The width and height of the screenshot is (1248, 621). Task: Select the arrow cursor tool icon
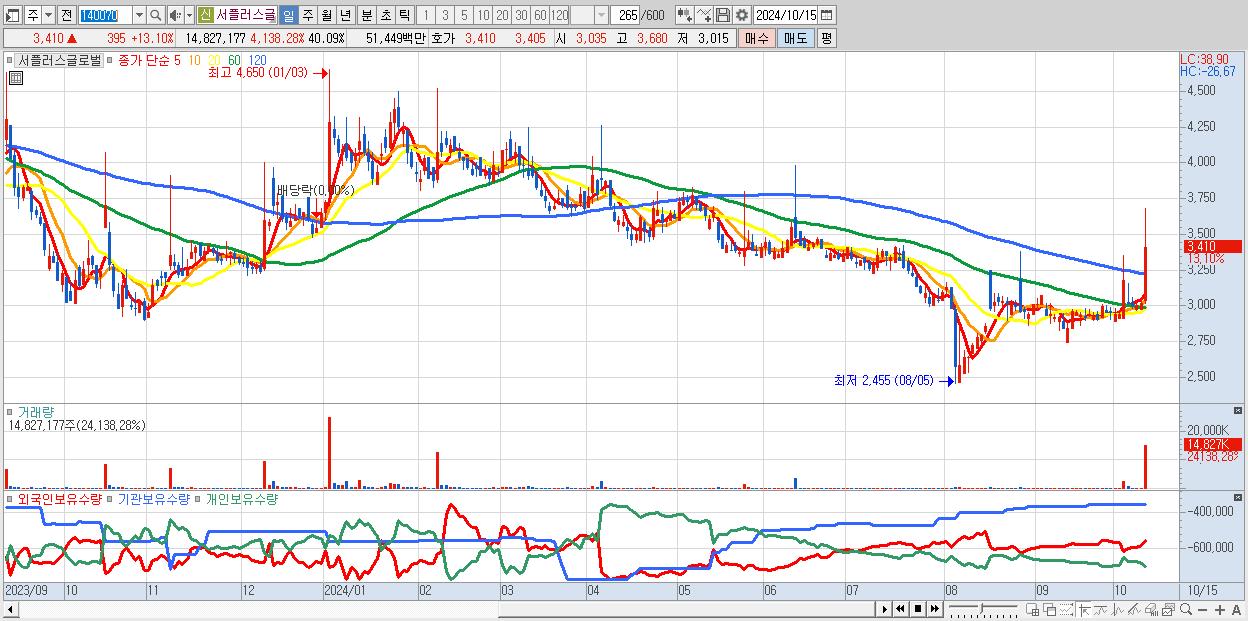coord(1084,609)
